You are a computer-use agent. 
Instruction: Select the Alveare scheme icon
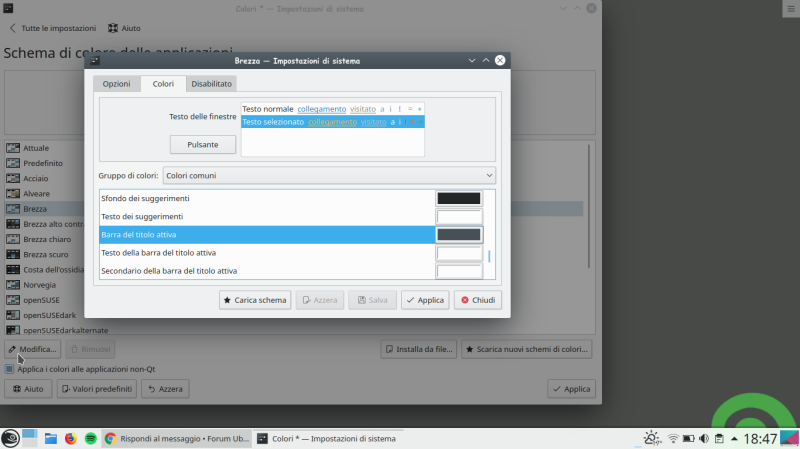click(13, 193)
